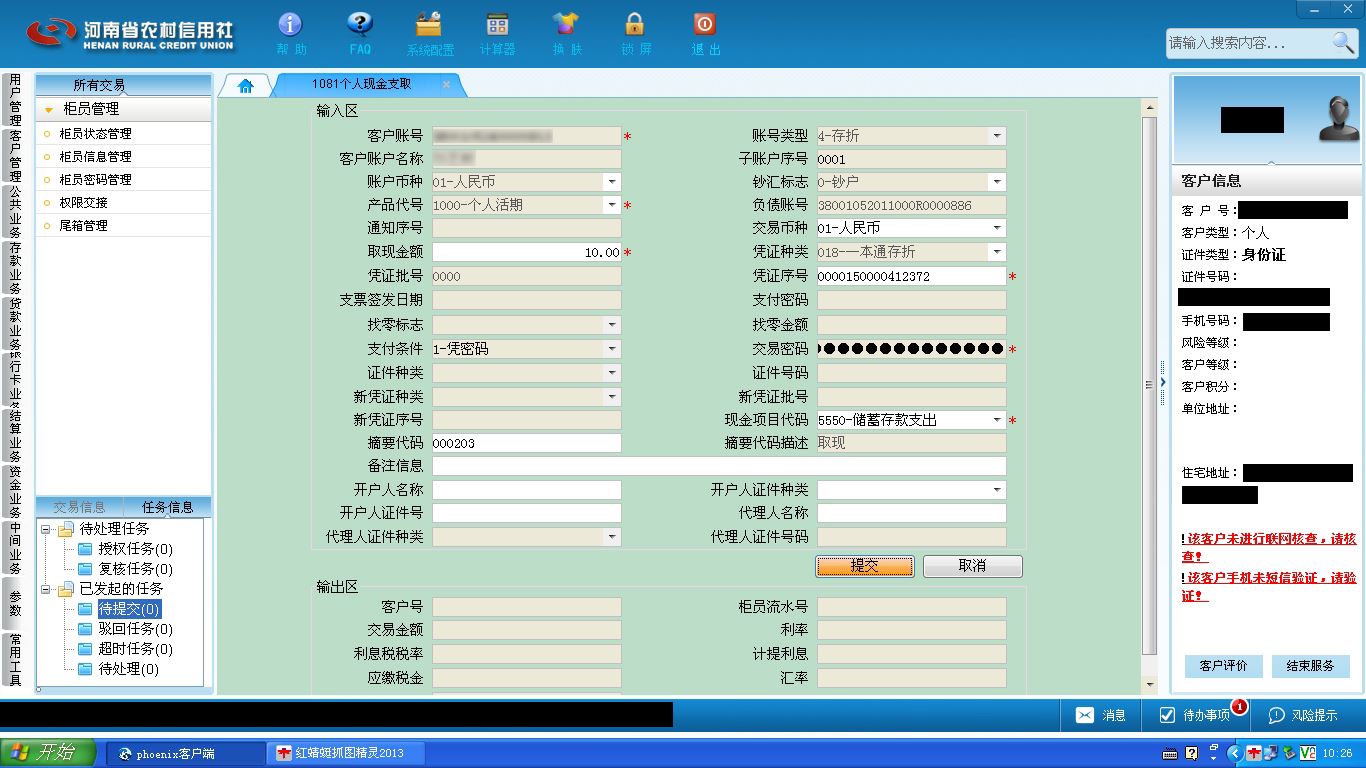Image resolution: width=1366 pixels, height=768 pixels.
Task: Click the red dragonfly tray icon
Action: [1254, 753]
